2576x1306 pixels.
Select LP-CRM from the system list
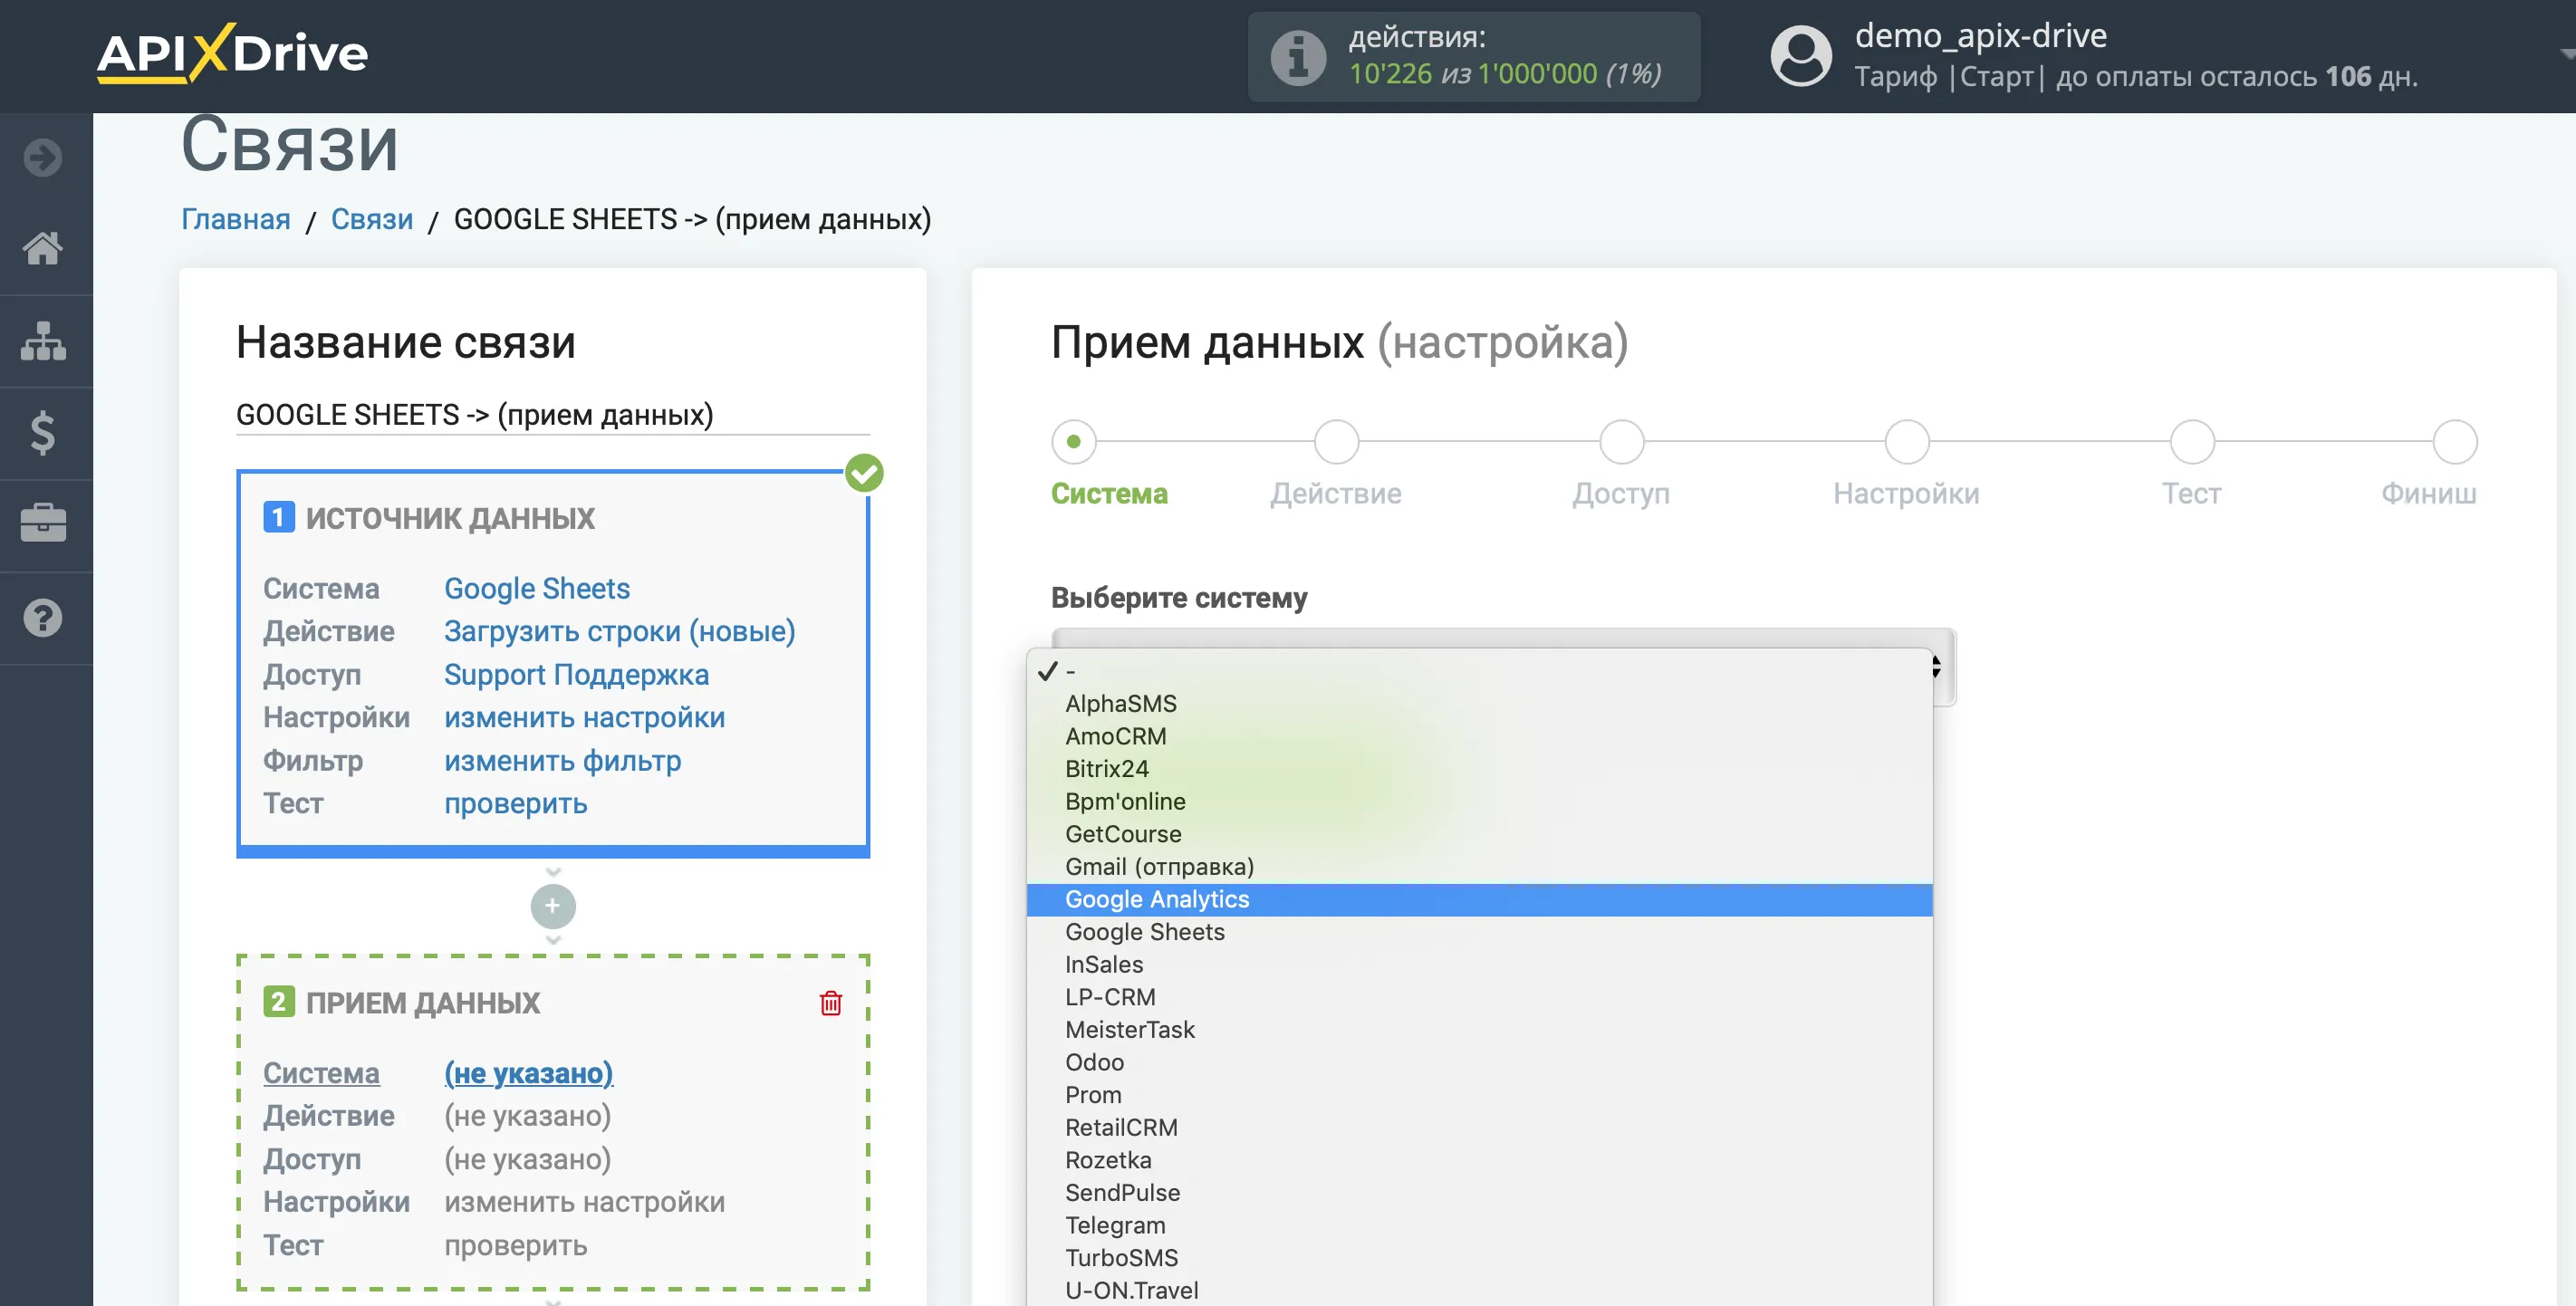[1479, 997]
